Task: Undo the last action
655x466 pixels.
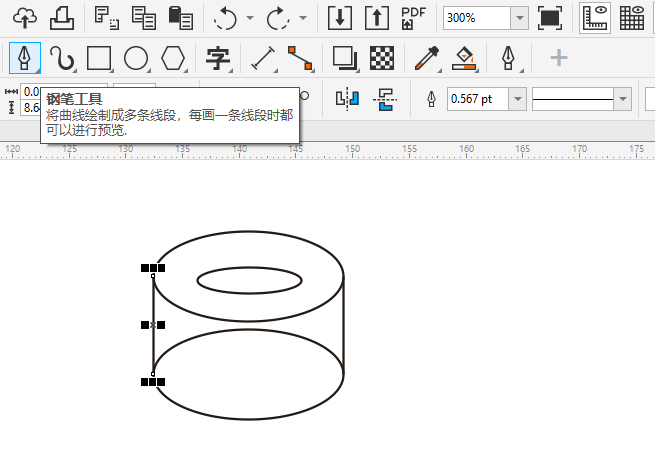Action: click(x=225, y=18)
